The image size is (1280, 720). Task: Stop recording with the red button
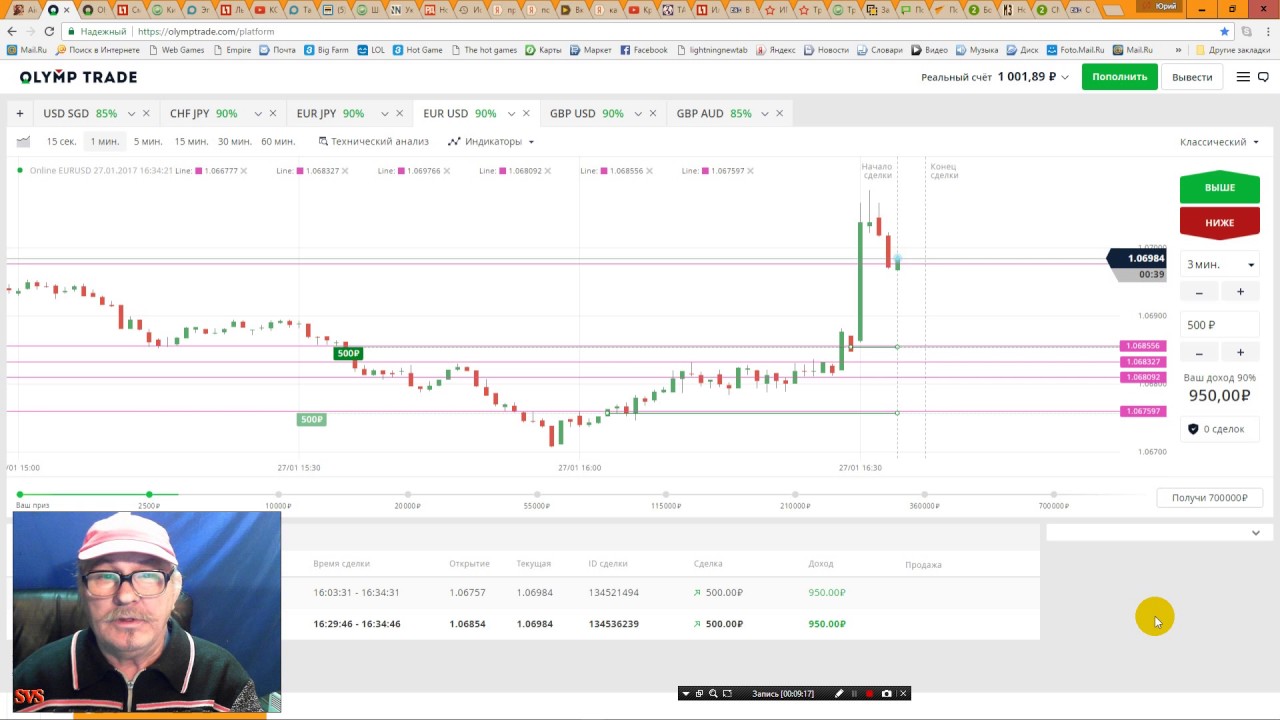(x=870, y=693)
